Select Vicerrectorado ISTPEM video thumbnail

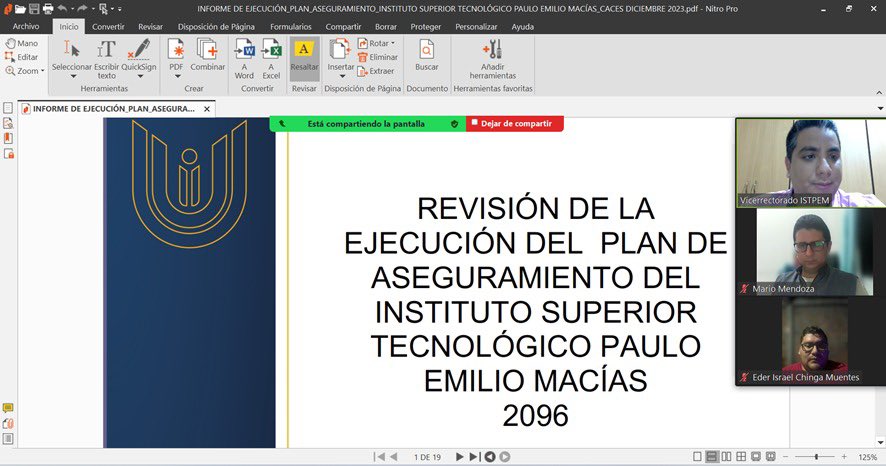811,163
